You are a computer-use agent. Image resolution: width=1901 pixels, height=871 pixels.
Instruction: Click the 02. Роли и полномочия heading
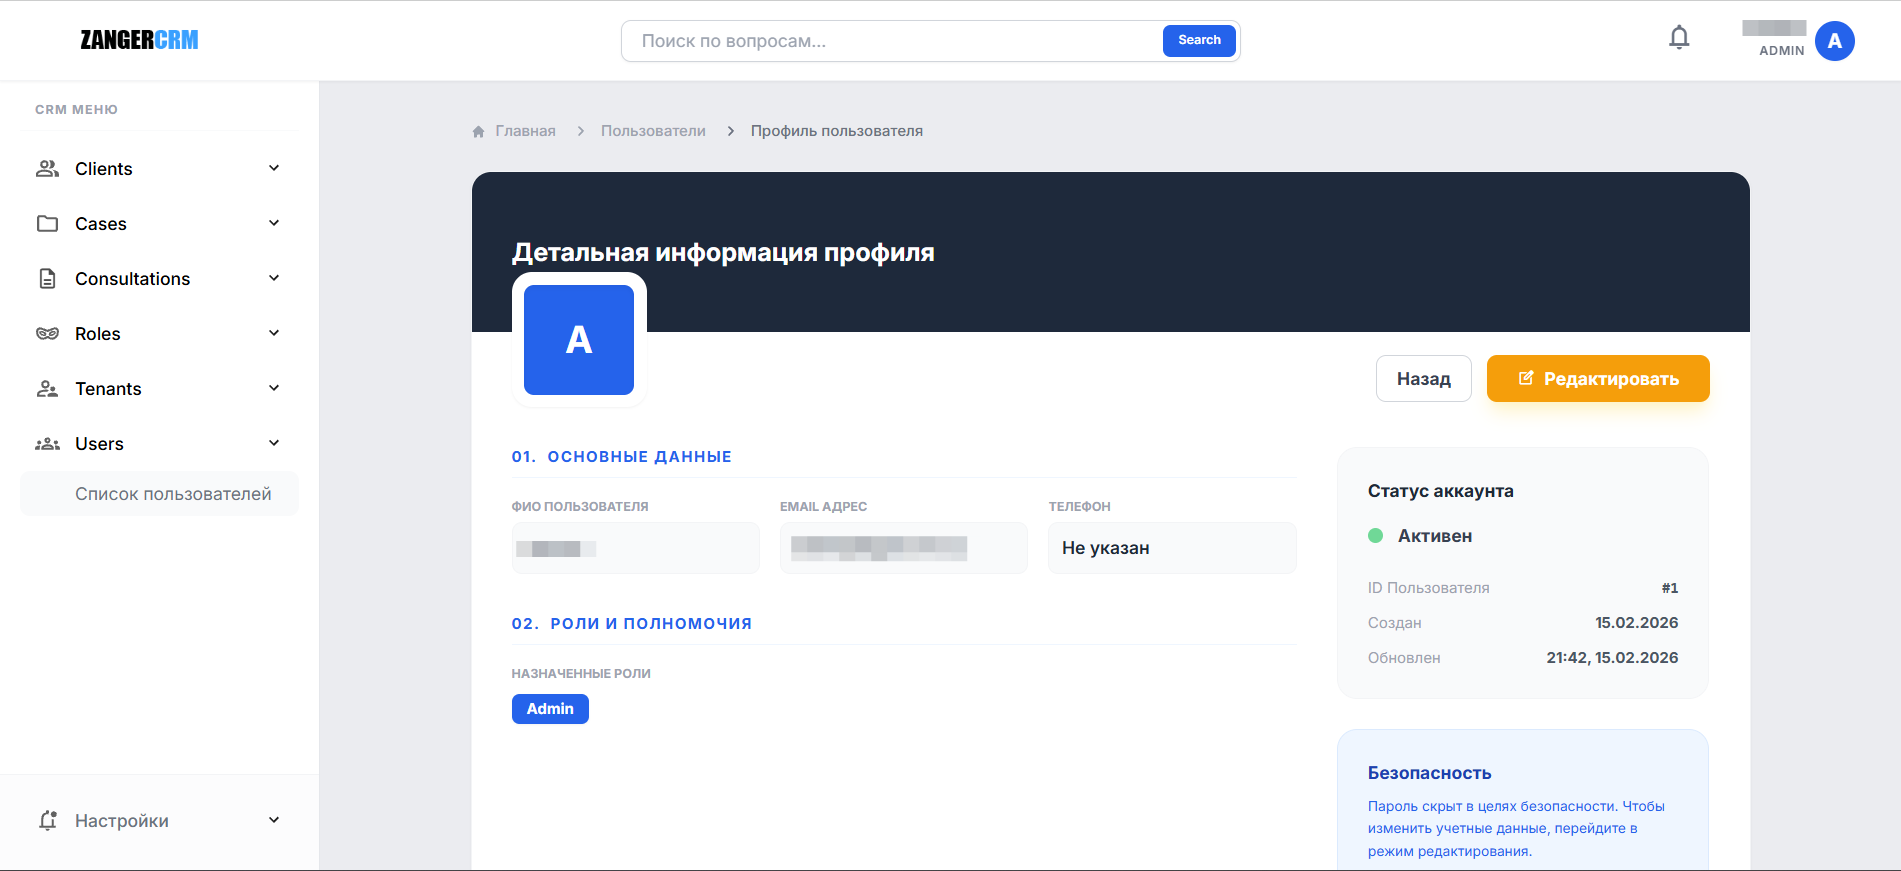(632, 624)
